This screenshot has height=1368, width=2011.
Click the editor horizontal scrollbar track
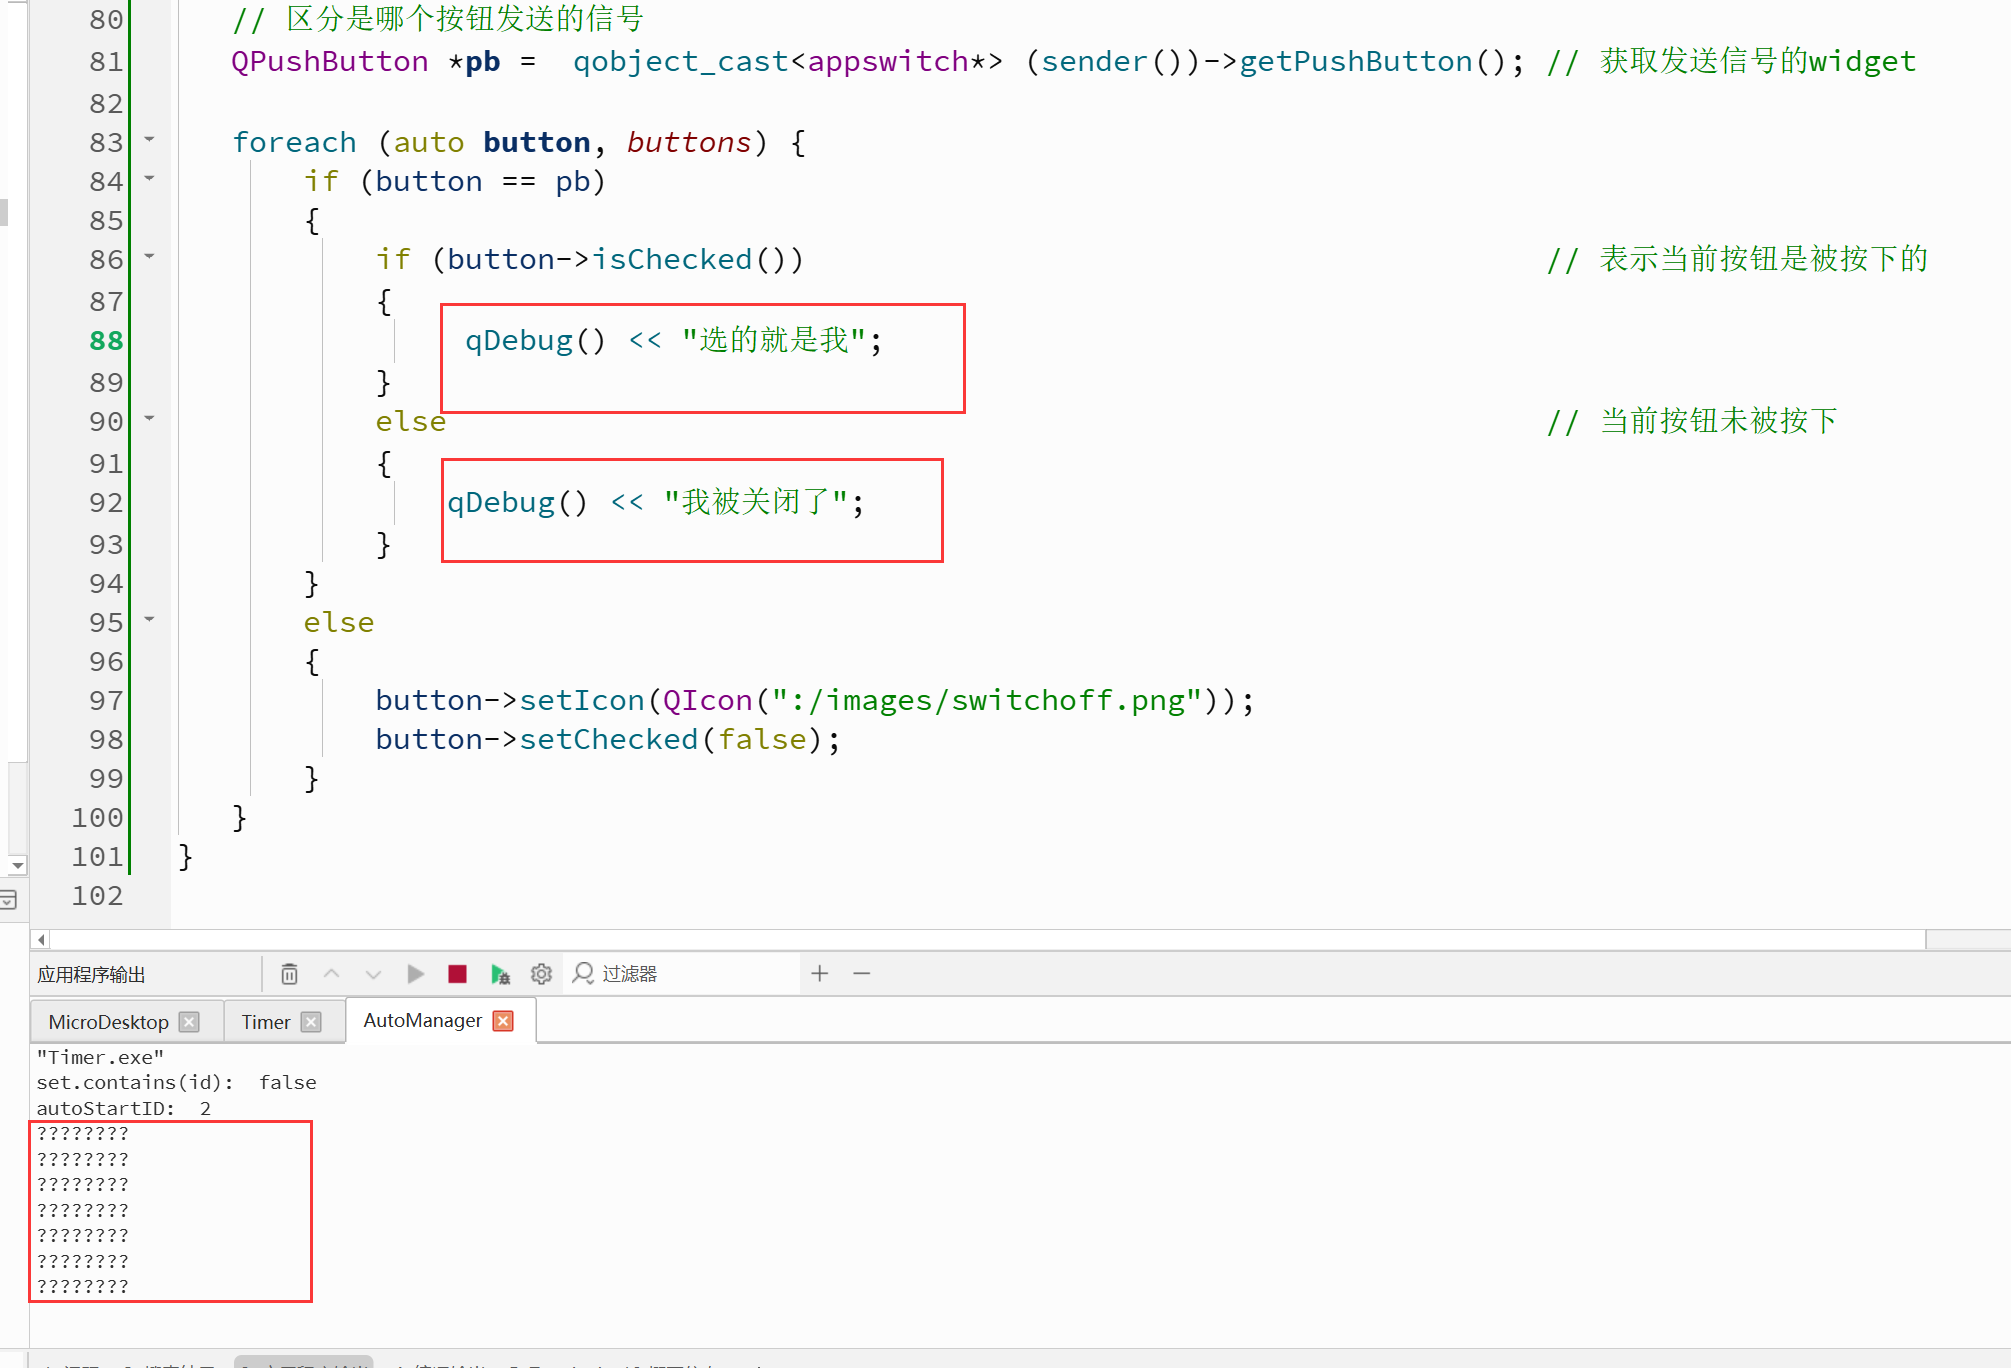pyautogui.click(x=988, y=940)
